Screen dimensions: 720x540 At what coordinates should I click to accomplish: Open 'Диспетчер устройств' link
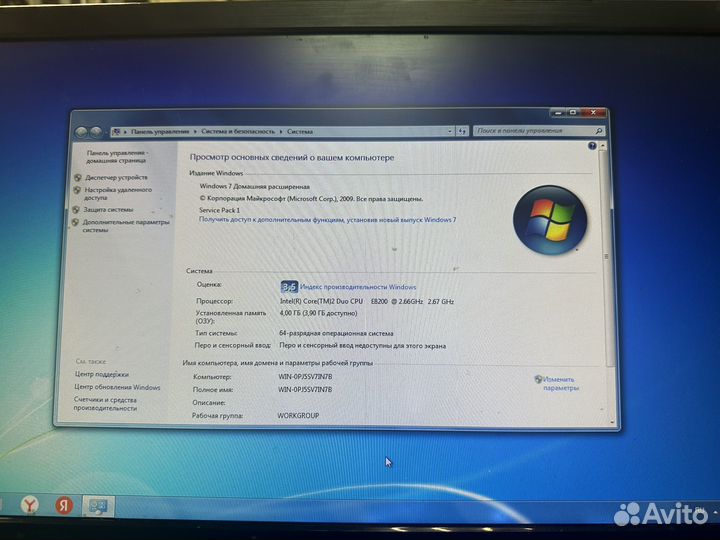tap(116, 177)
